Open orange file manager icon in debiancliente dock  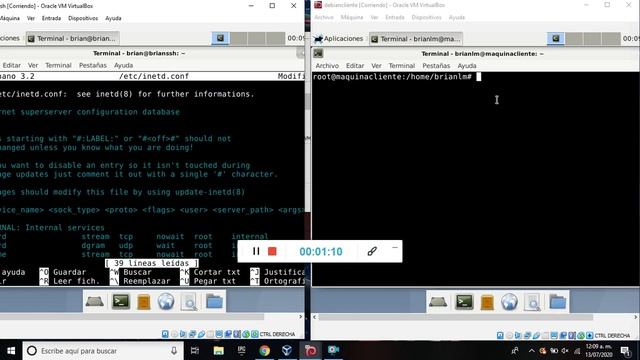tap(487, 303)
